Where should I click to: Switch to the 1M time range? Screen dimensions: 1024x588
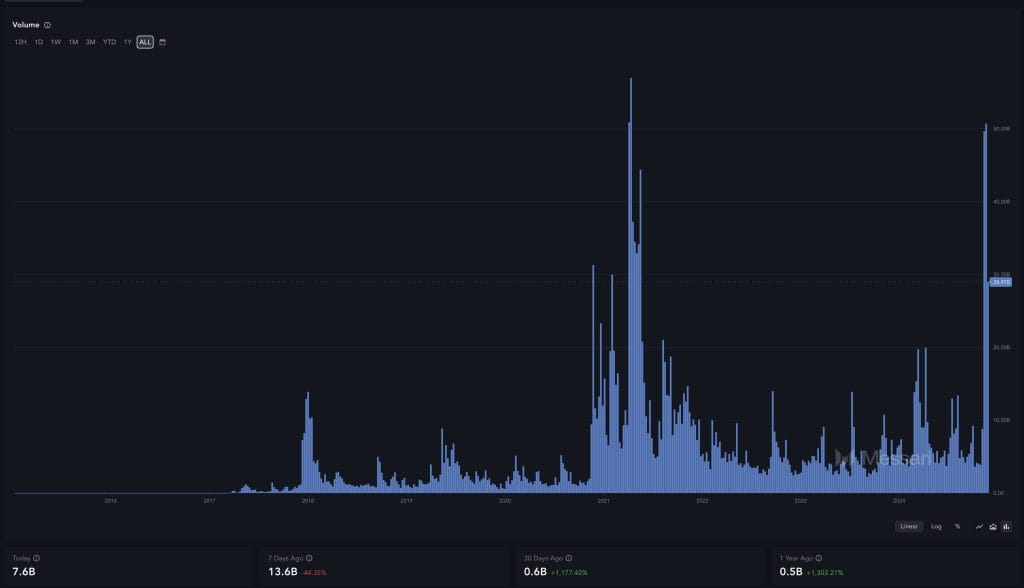[72, 42]
